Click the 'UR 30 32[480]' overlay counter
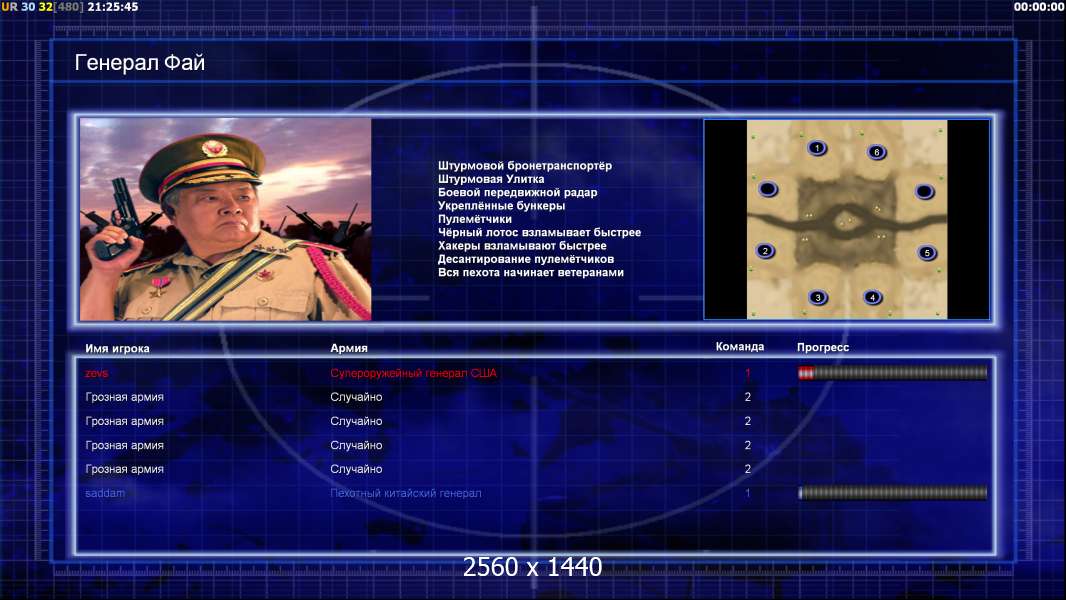The image size is (1066, 600). [42, 7]
